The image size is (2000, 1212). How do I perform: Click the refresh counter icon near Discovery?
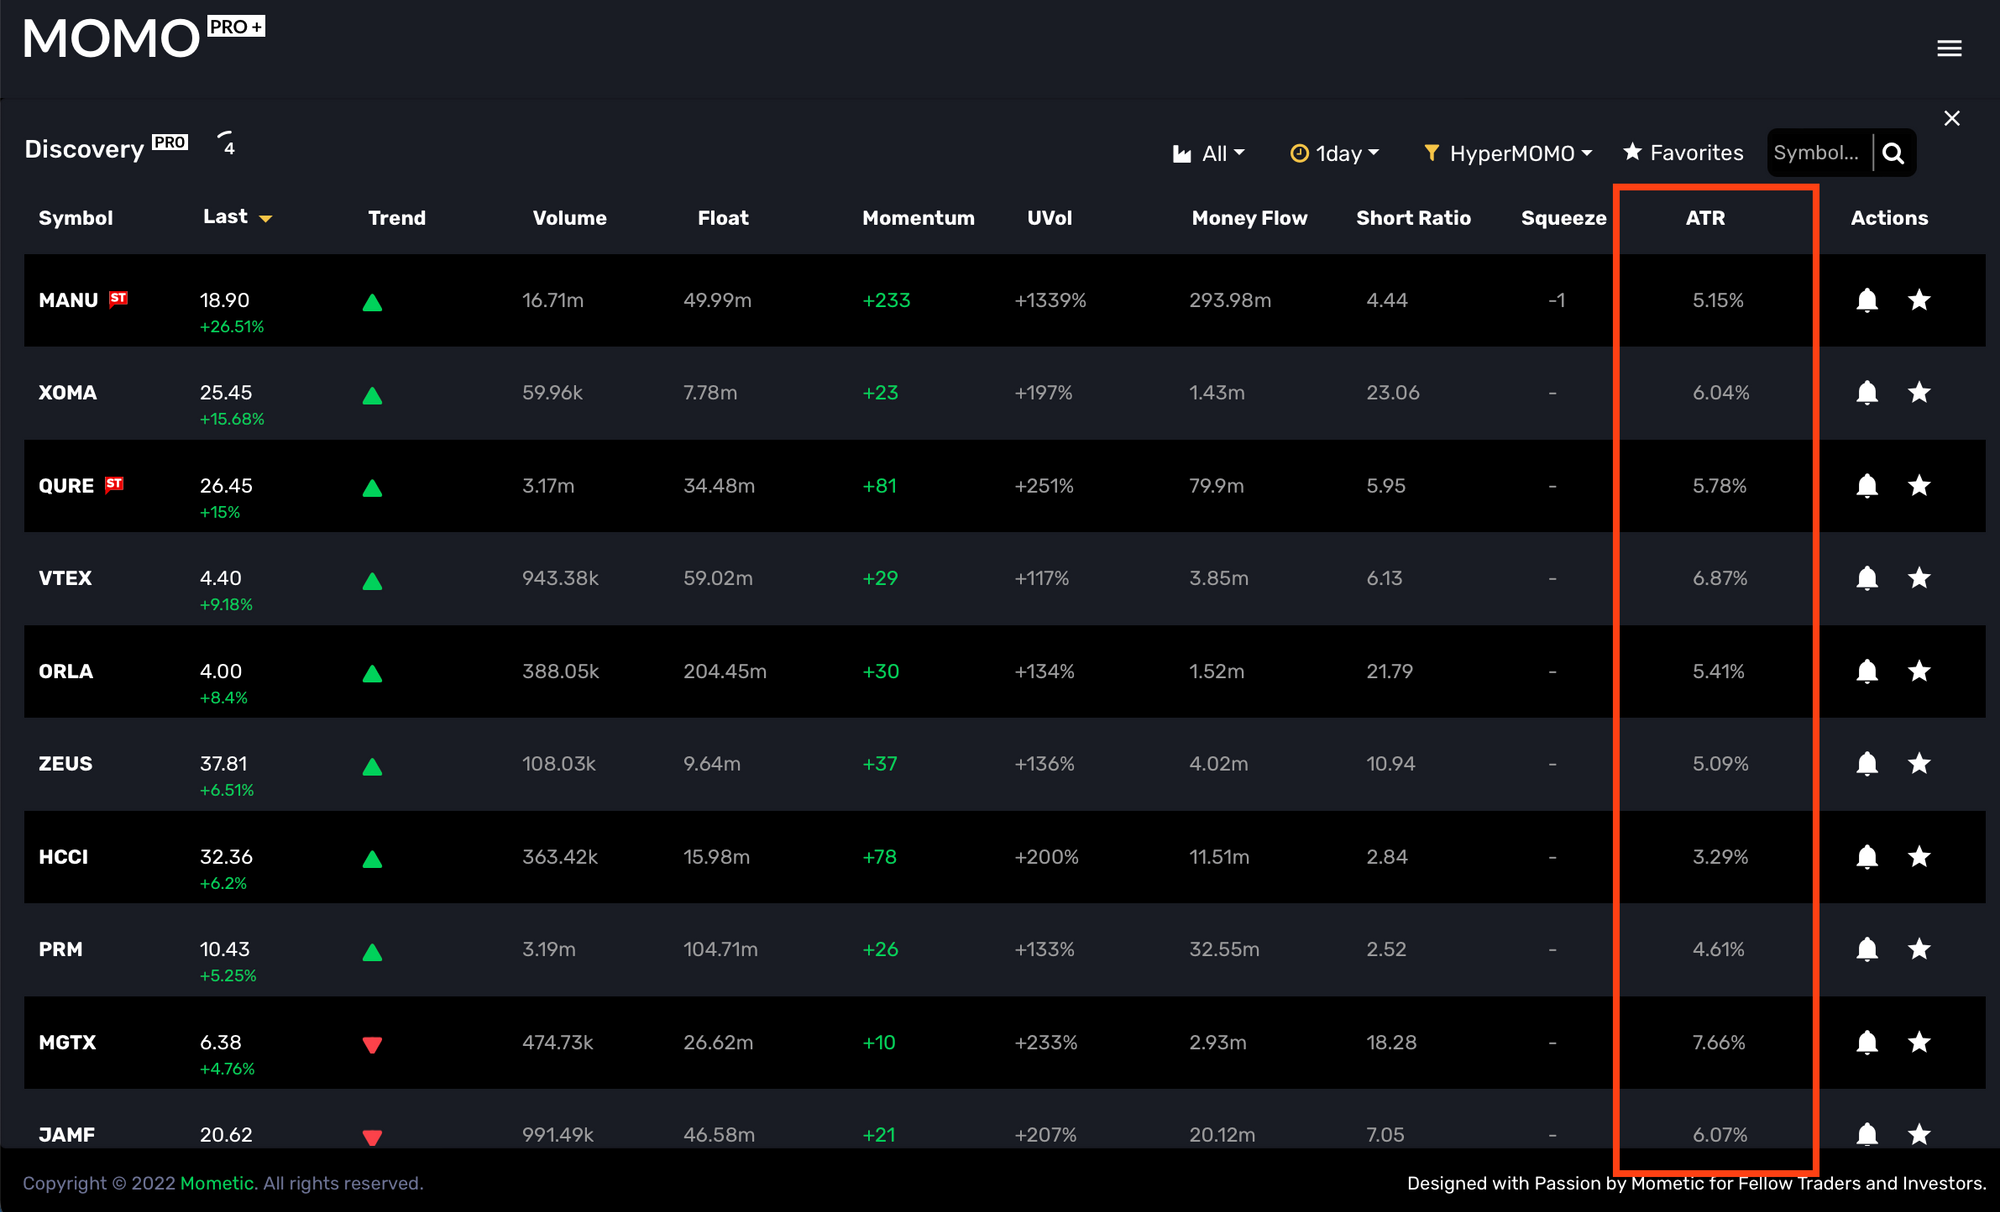click(227, 144)
